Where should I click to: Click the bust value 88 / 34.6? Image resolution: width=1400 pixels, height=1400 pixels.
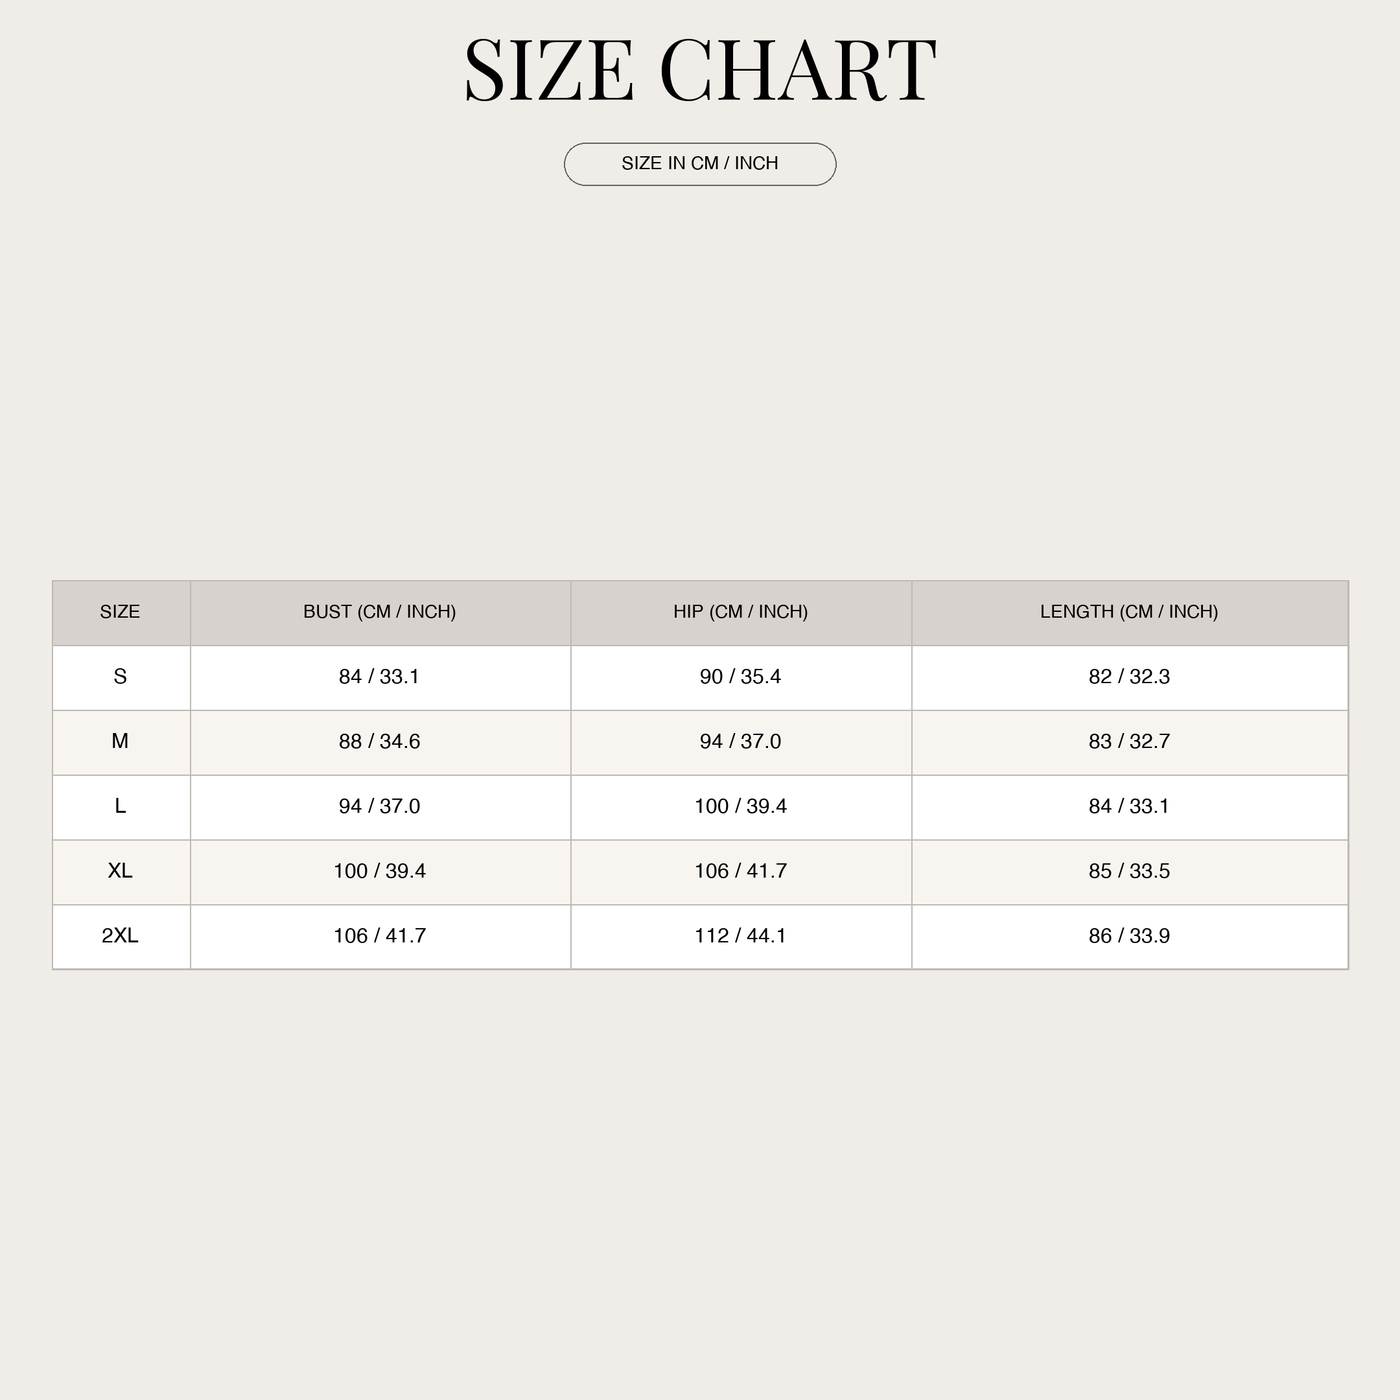pyautogui.click(x=380, y=742)
